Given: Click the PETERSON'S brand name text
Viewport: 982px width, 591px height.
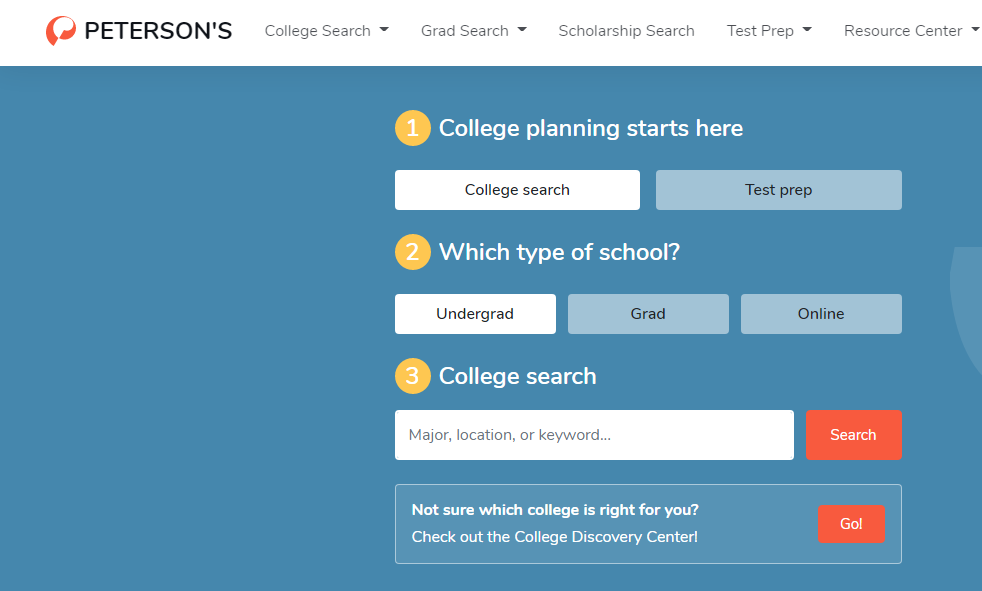Looking at the screenshot, I should pos(158,31).
